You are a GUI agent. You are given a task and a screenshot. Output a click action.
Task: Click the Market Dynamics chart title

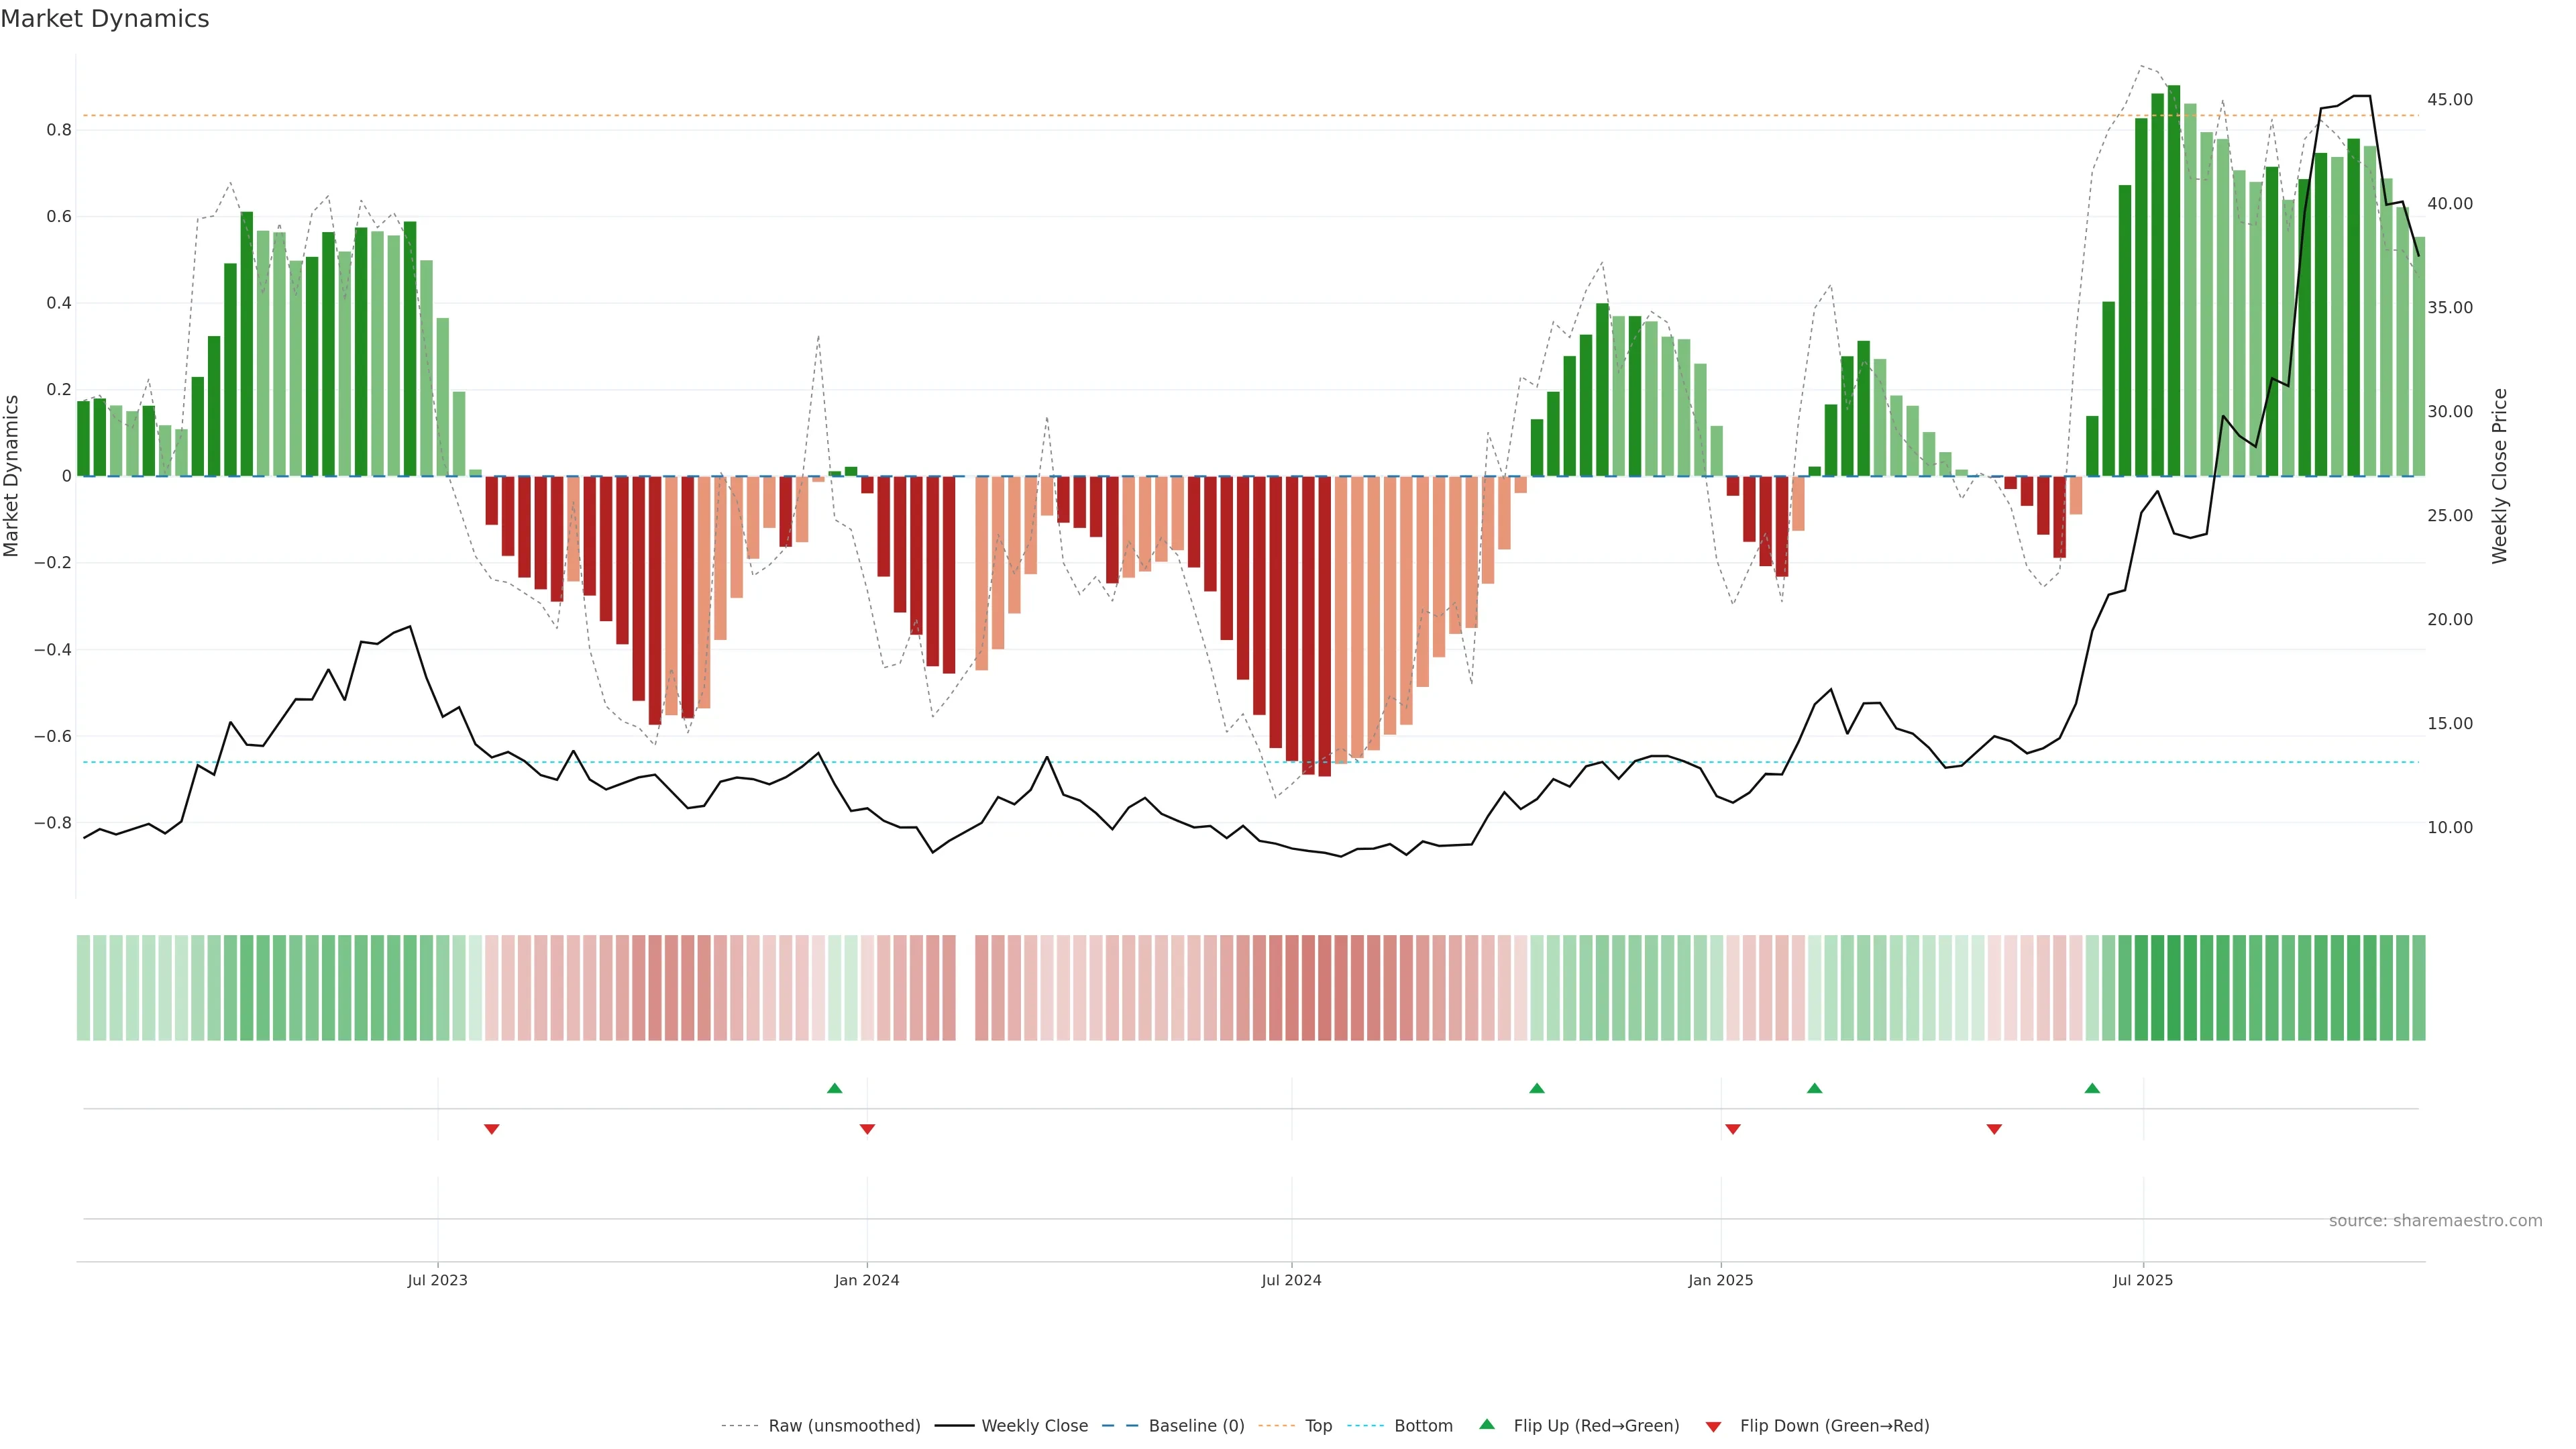pos(105,19)
